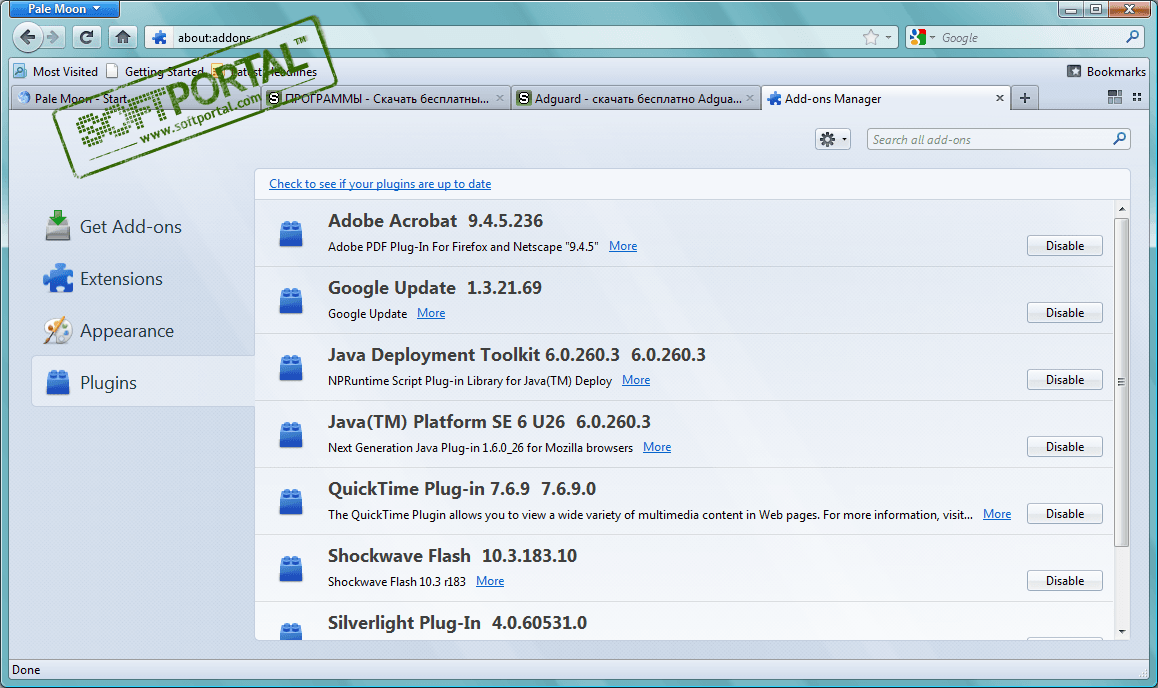Open Extensions section
This screenshot has width=1158, height=688.
(103, 279)
